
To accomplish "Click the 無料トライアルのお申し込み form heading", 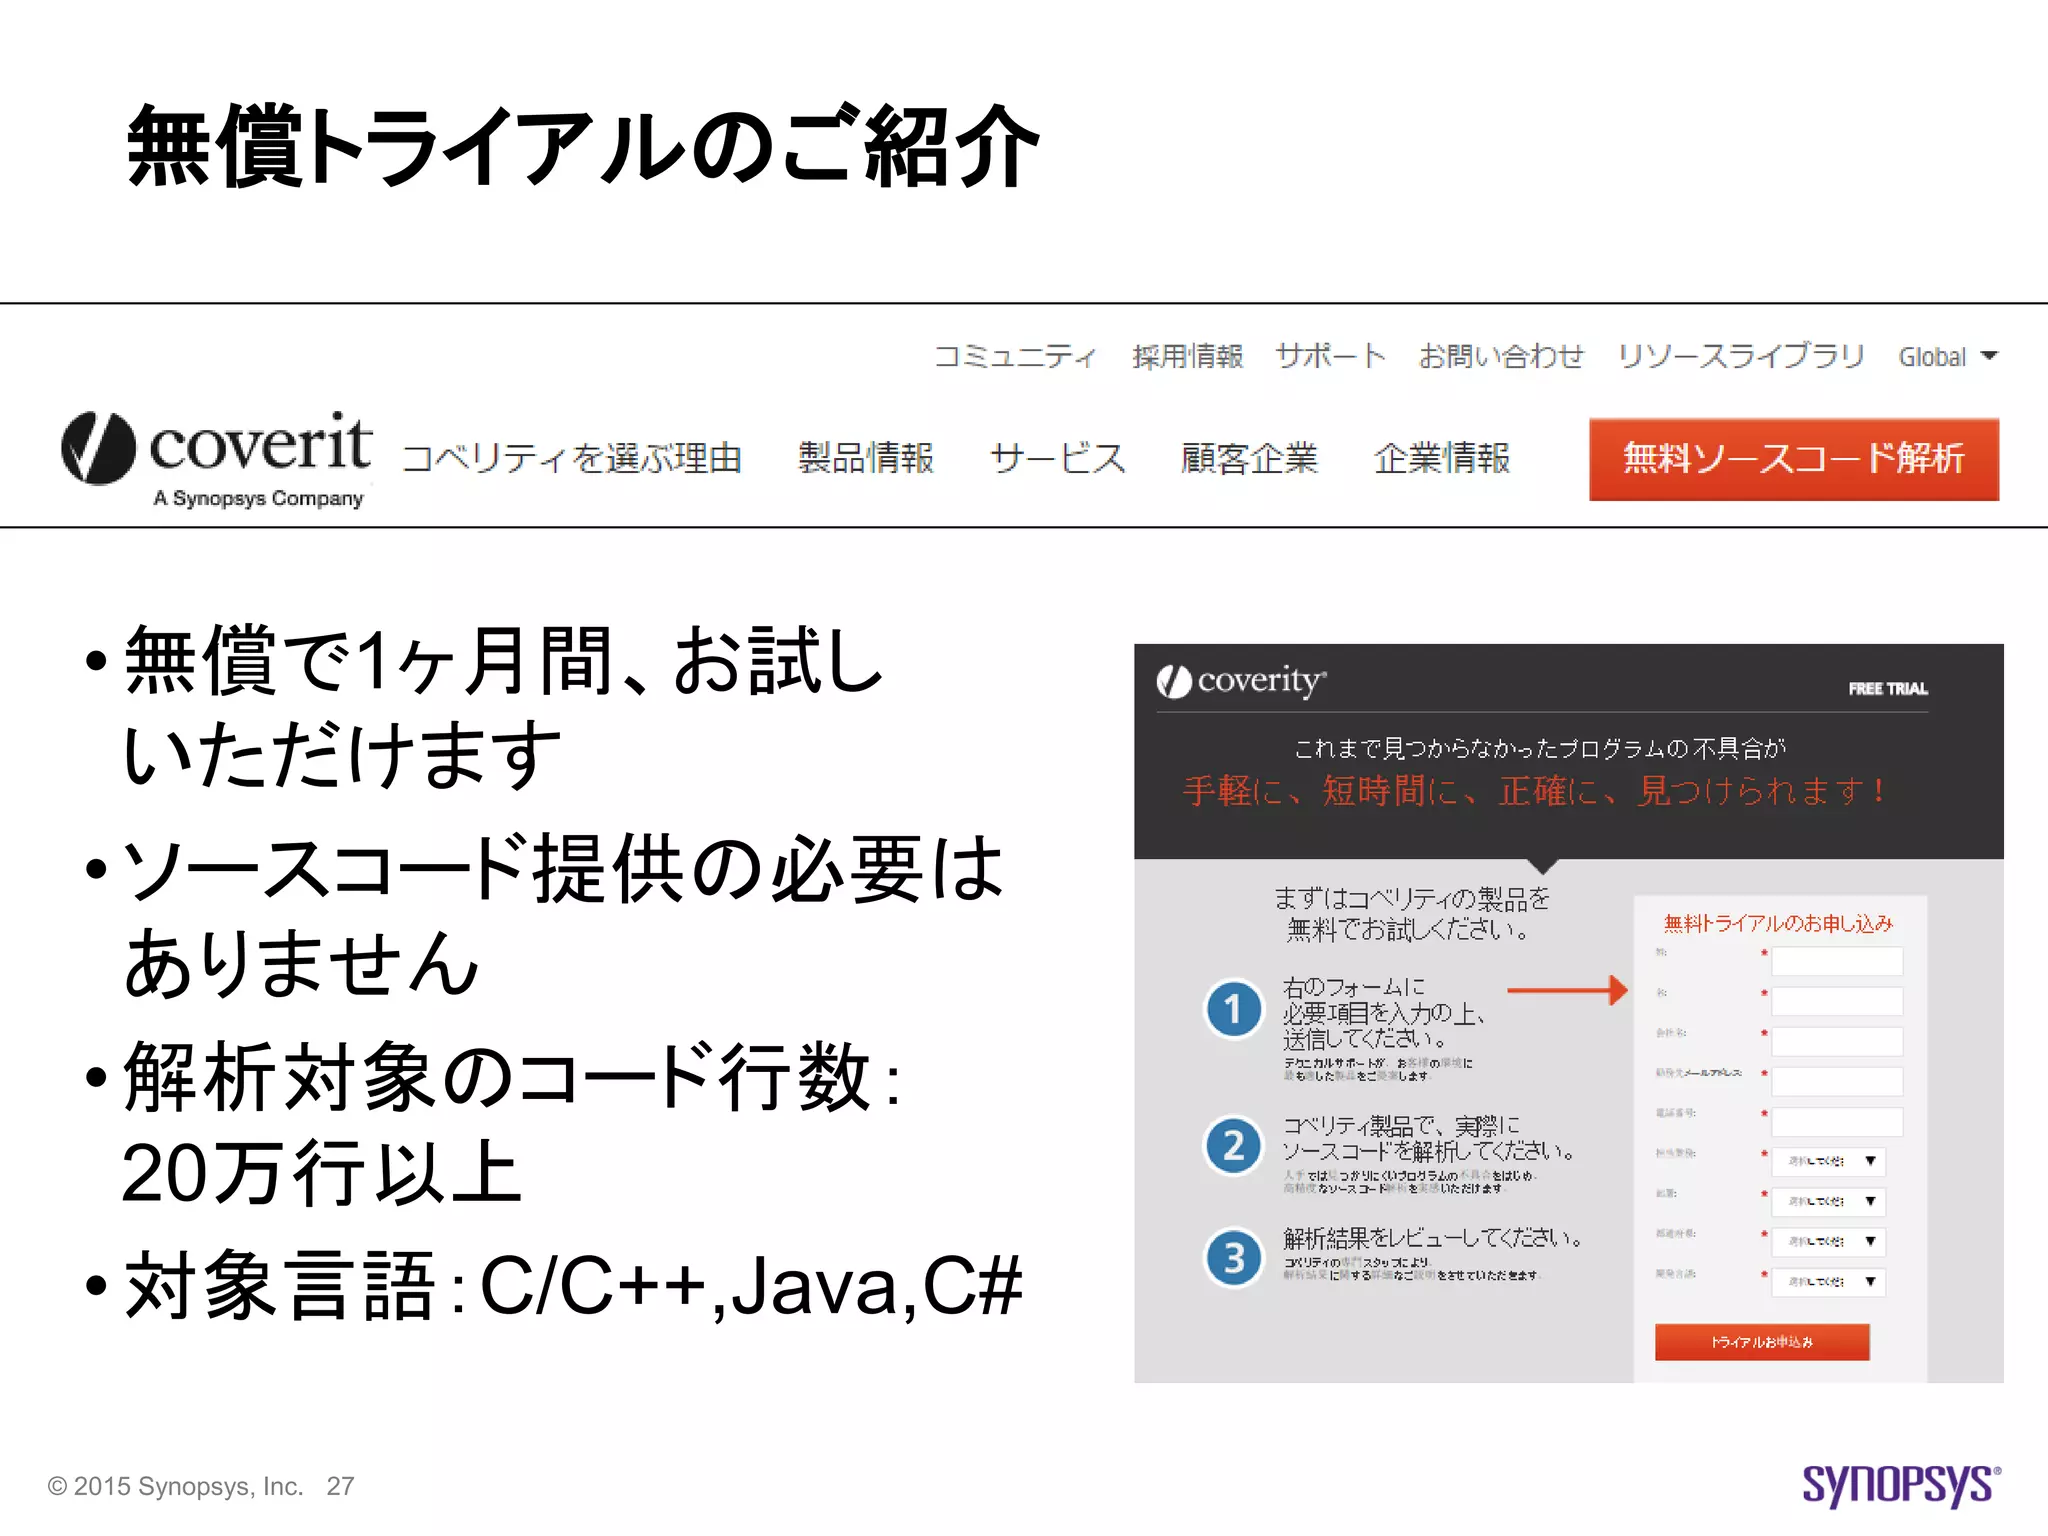I will tap(1778, 923).
